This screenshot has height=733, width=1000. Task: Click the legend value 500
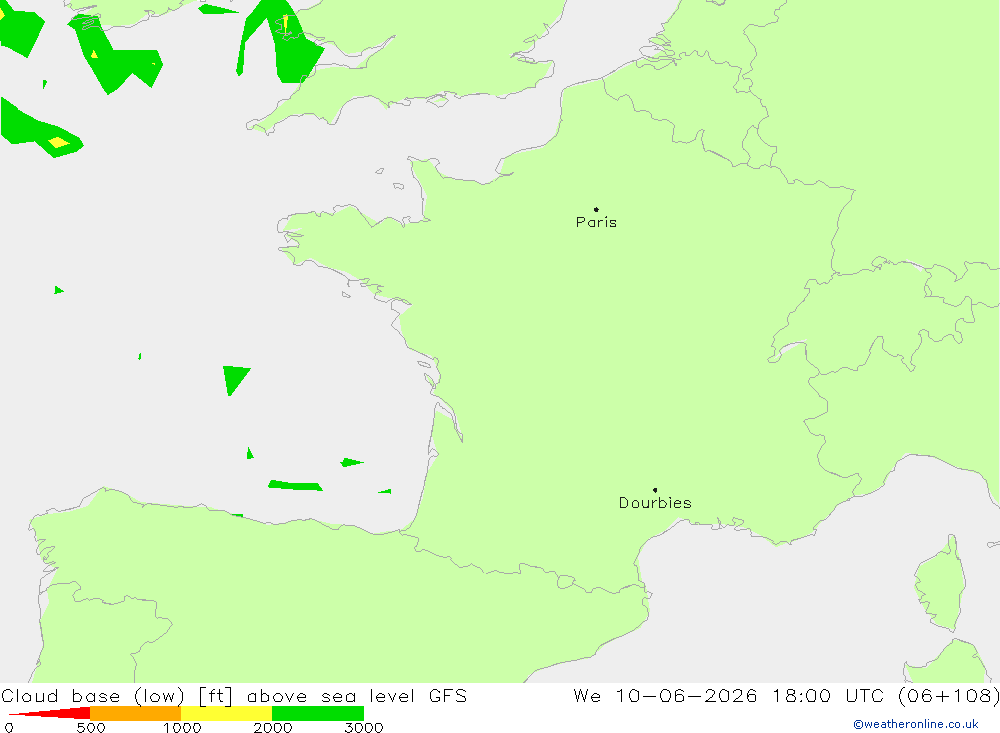pos(91,727)
